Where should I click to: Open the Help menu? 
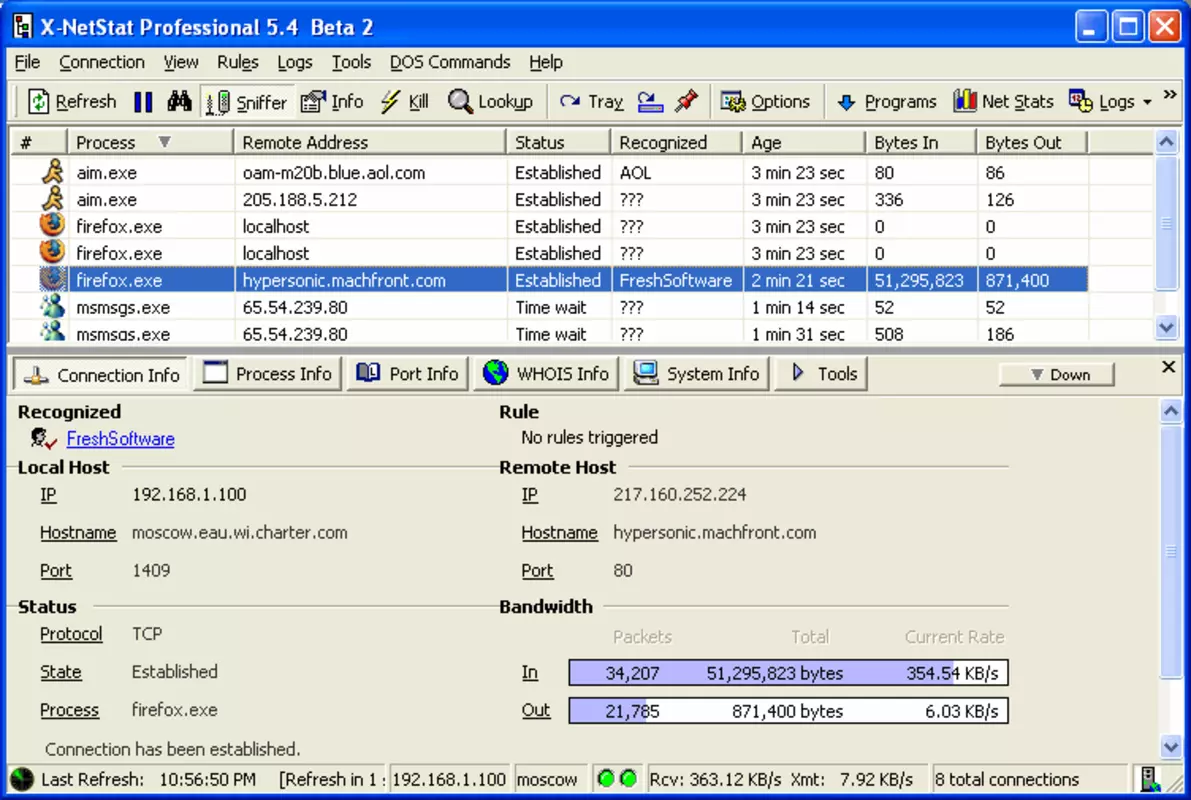(x=545, y=62)
